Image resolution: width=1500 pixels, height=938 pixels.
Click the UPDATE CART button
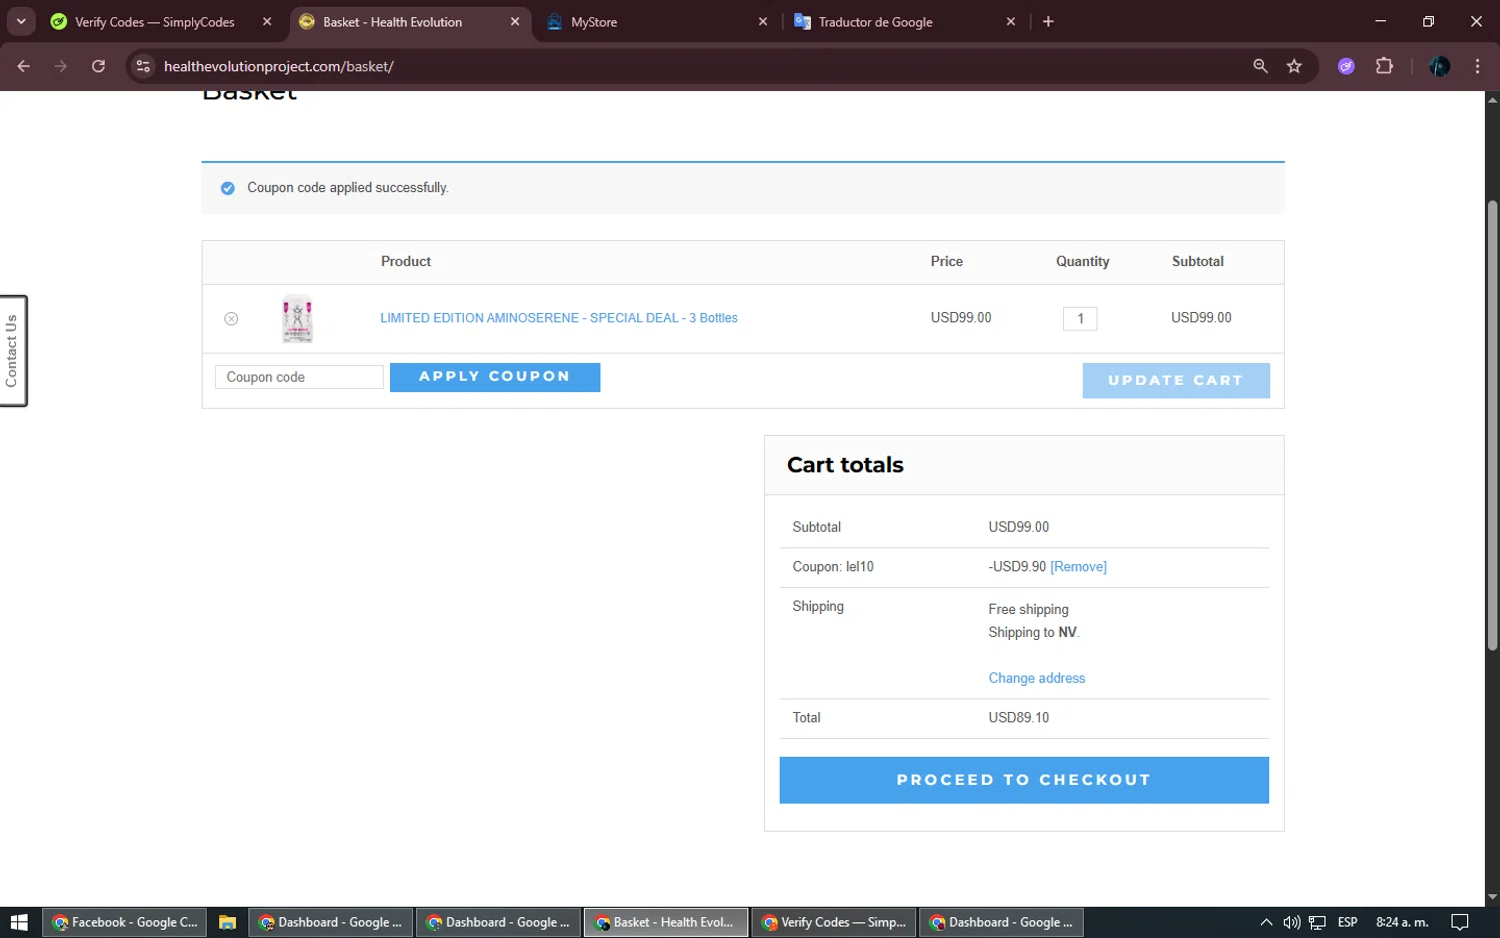[x=1176, y=380]
